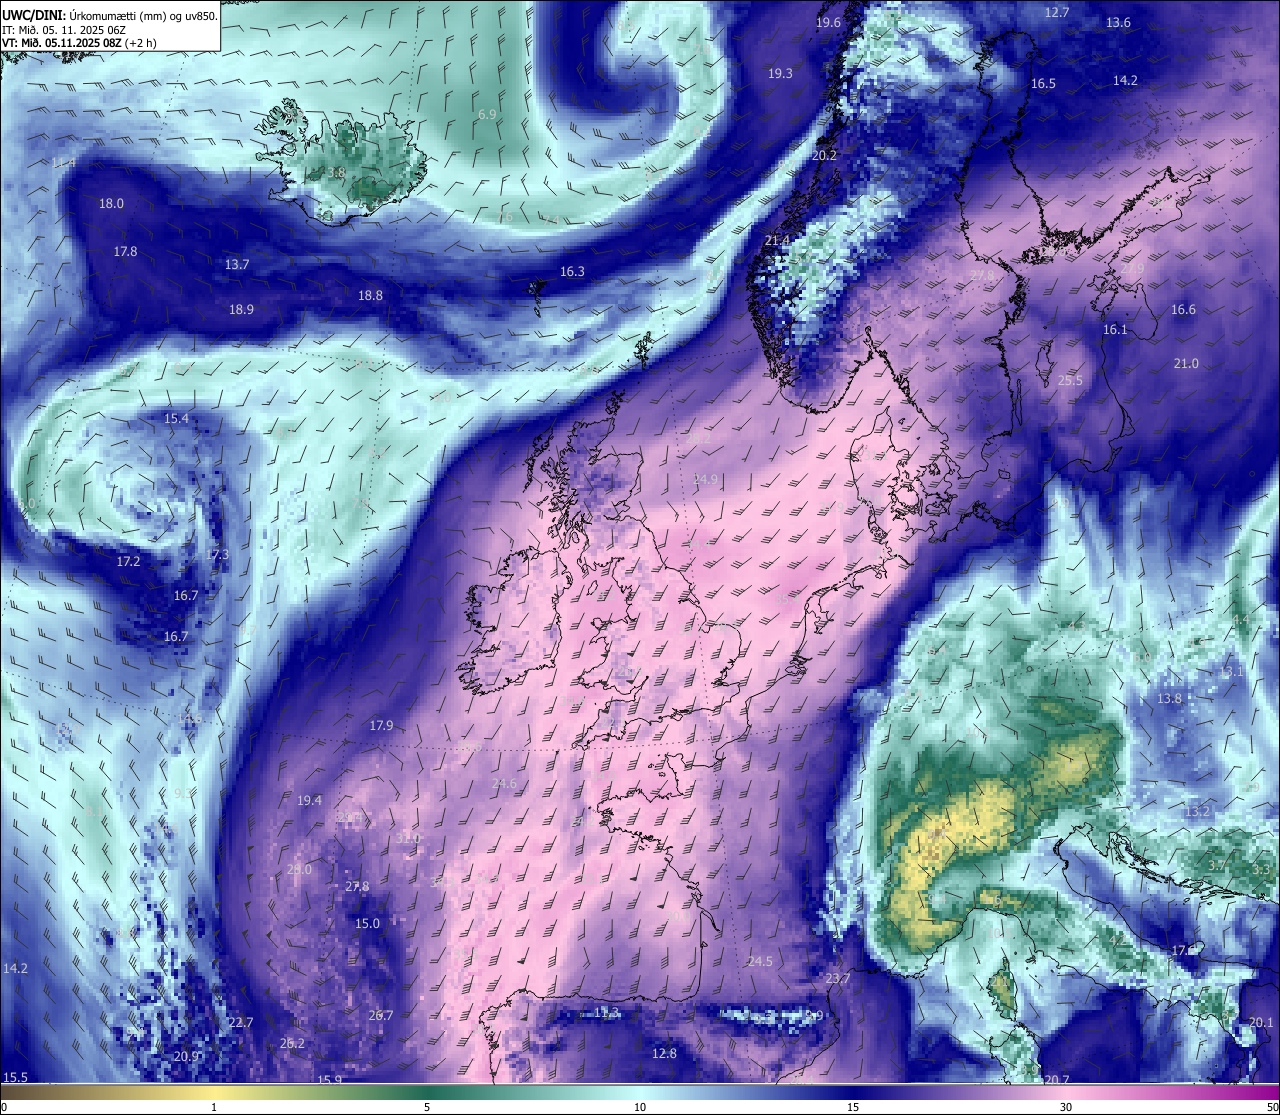The image size is (1280, 1115).
Task: Click the 17.8 value label
Action: point(125,252)
